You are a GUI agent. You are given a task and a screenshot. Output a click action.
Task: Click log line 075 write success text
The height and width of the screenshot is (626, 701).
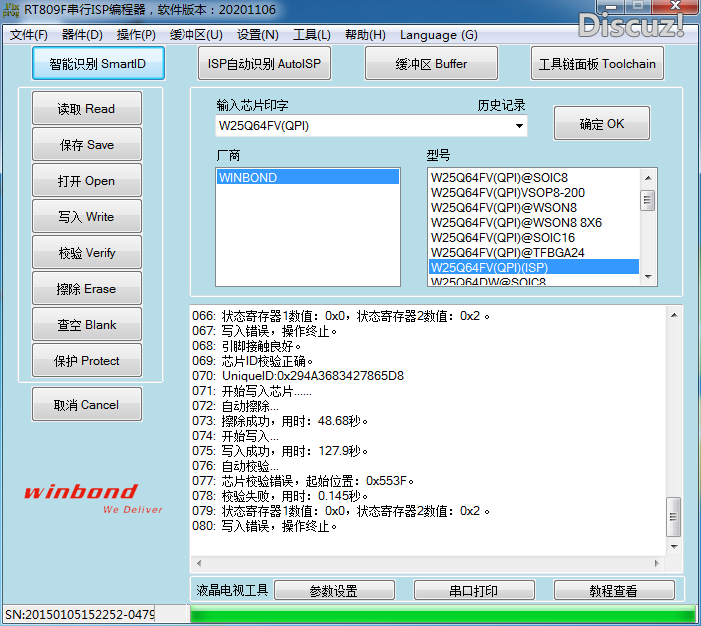[295, 451]
